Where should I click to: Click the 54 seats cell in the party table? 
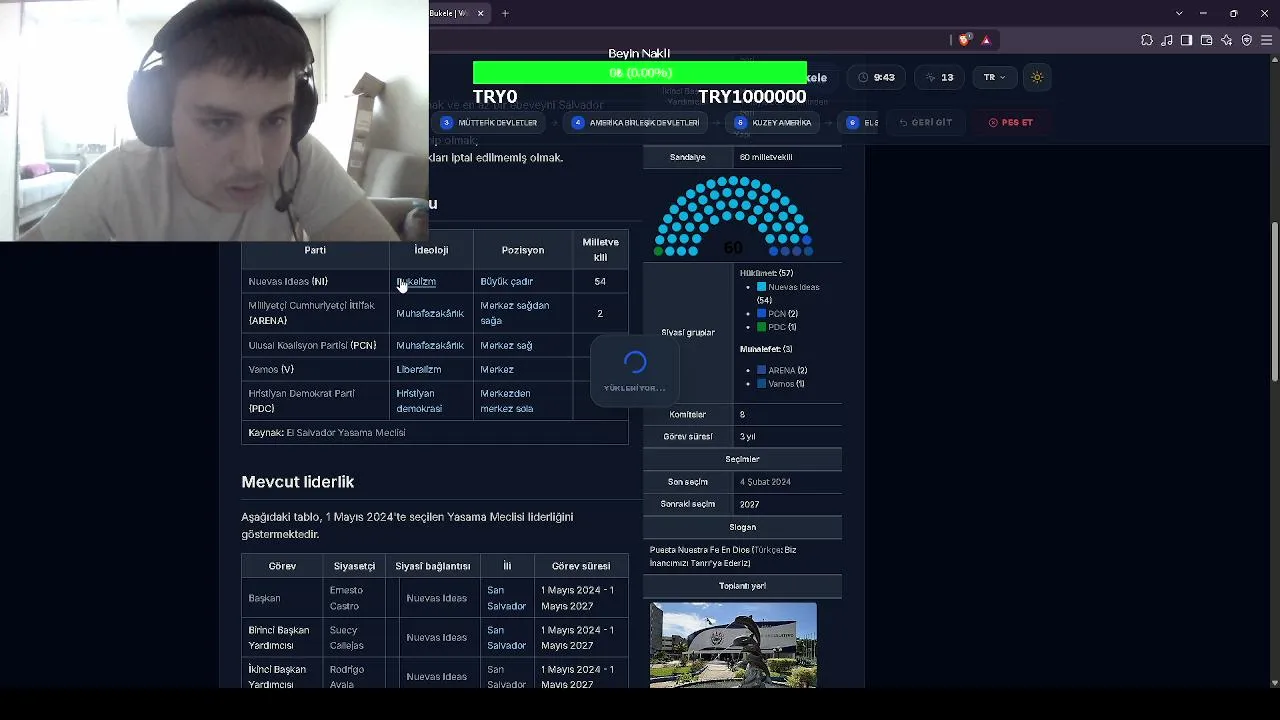(600, 282)
